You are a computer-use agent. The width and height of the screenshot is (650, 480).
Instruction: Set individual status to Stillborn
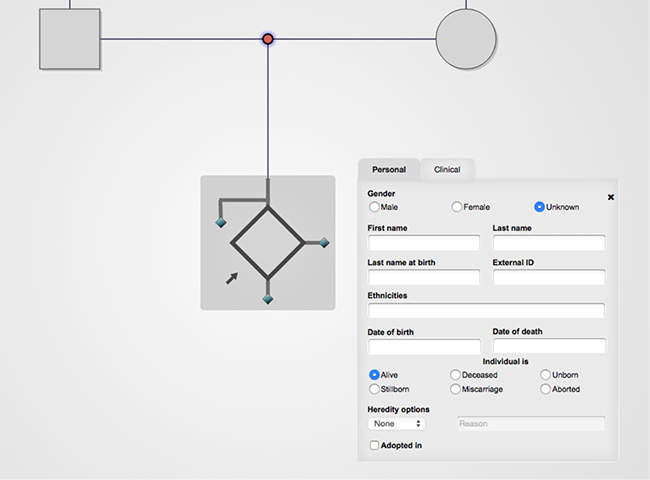[x=375, y=389]
